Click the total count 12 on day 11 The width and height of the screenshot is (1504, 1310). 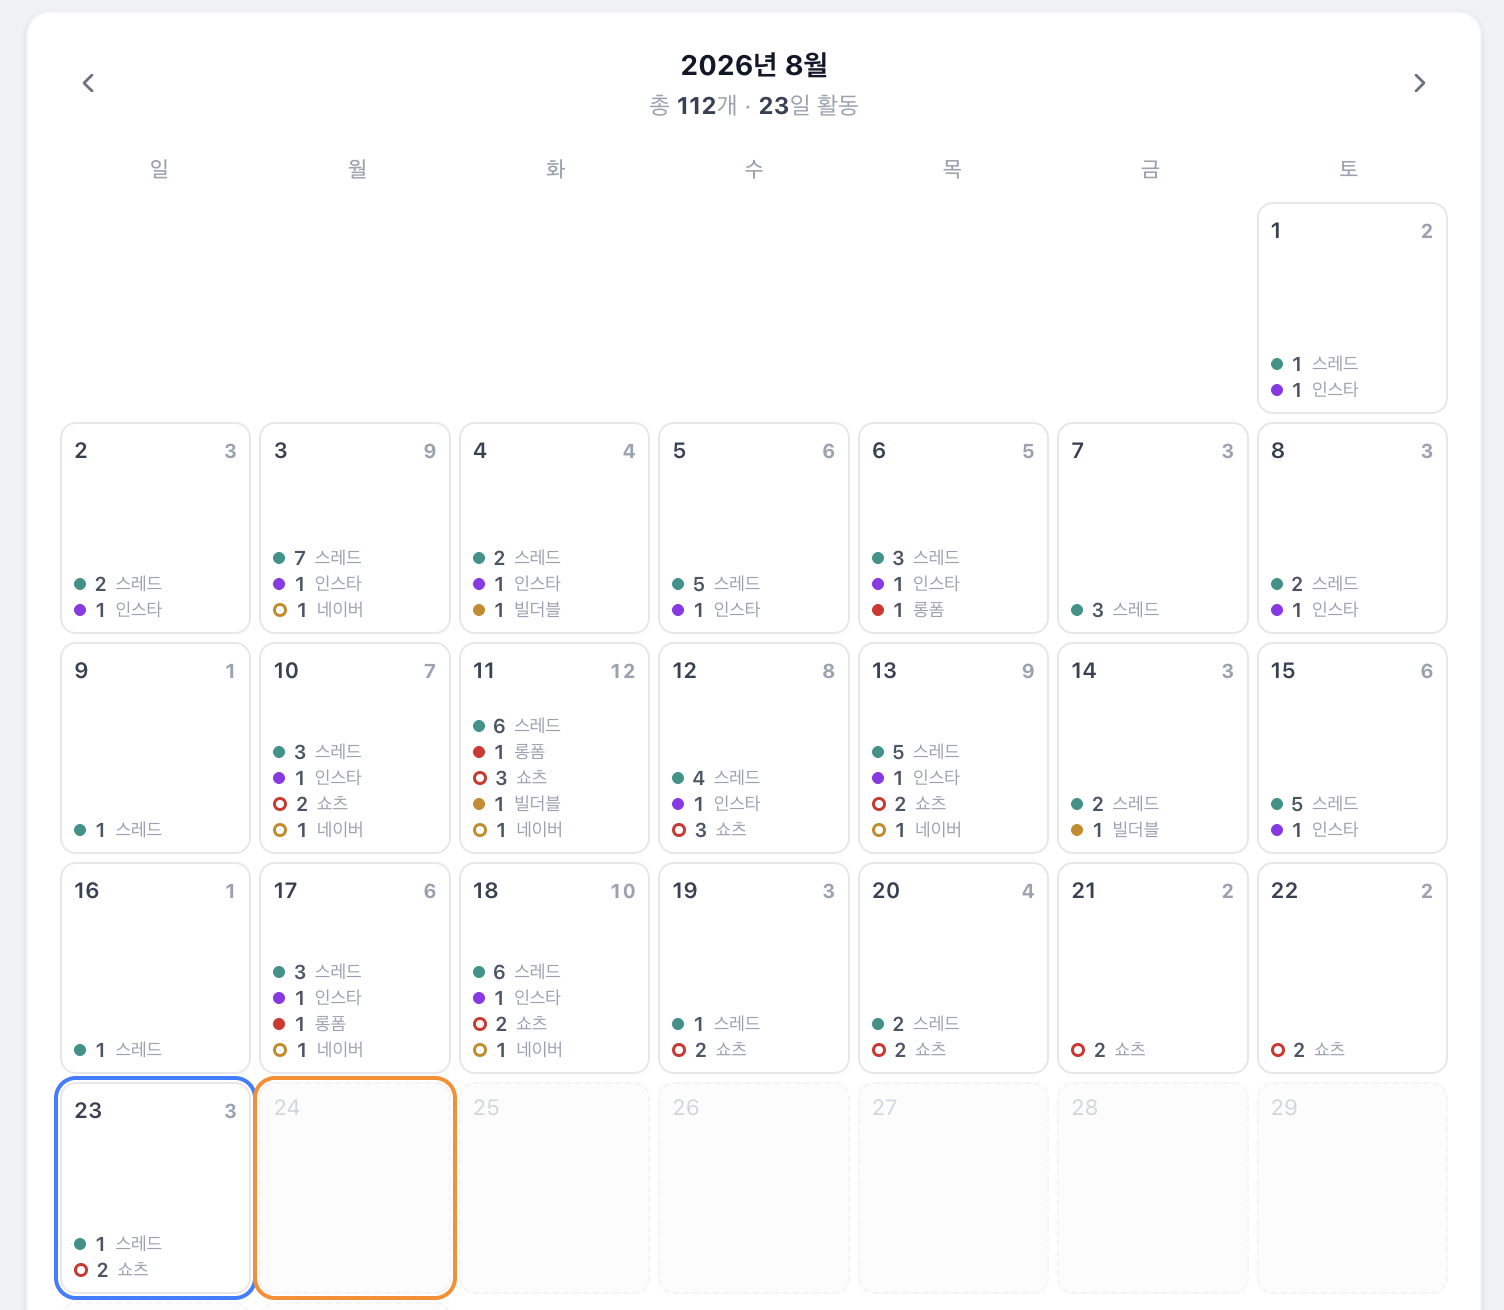tap(623, 671)
